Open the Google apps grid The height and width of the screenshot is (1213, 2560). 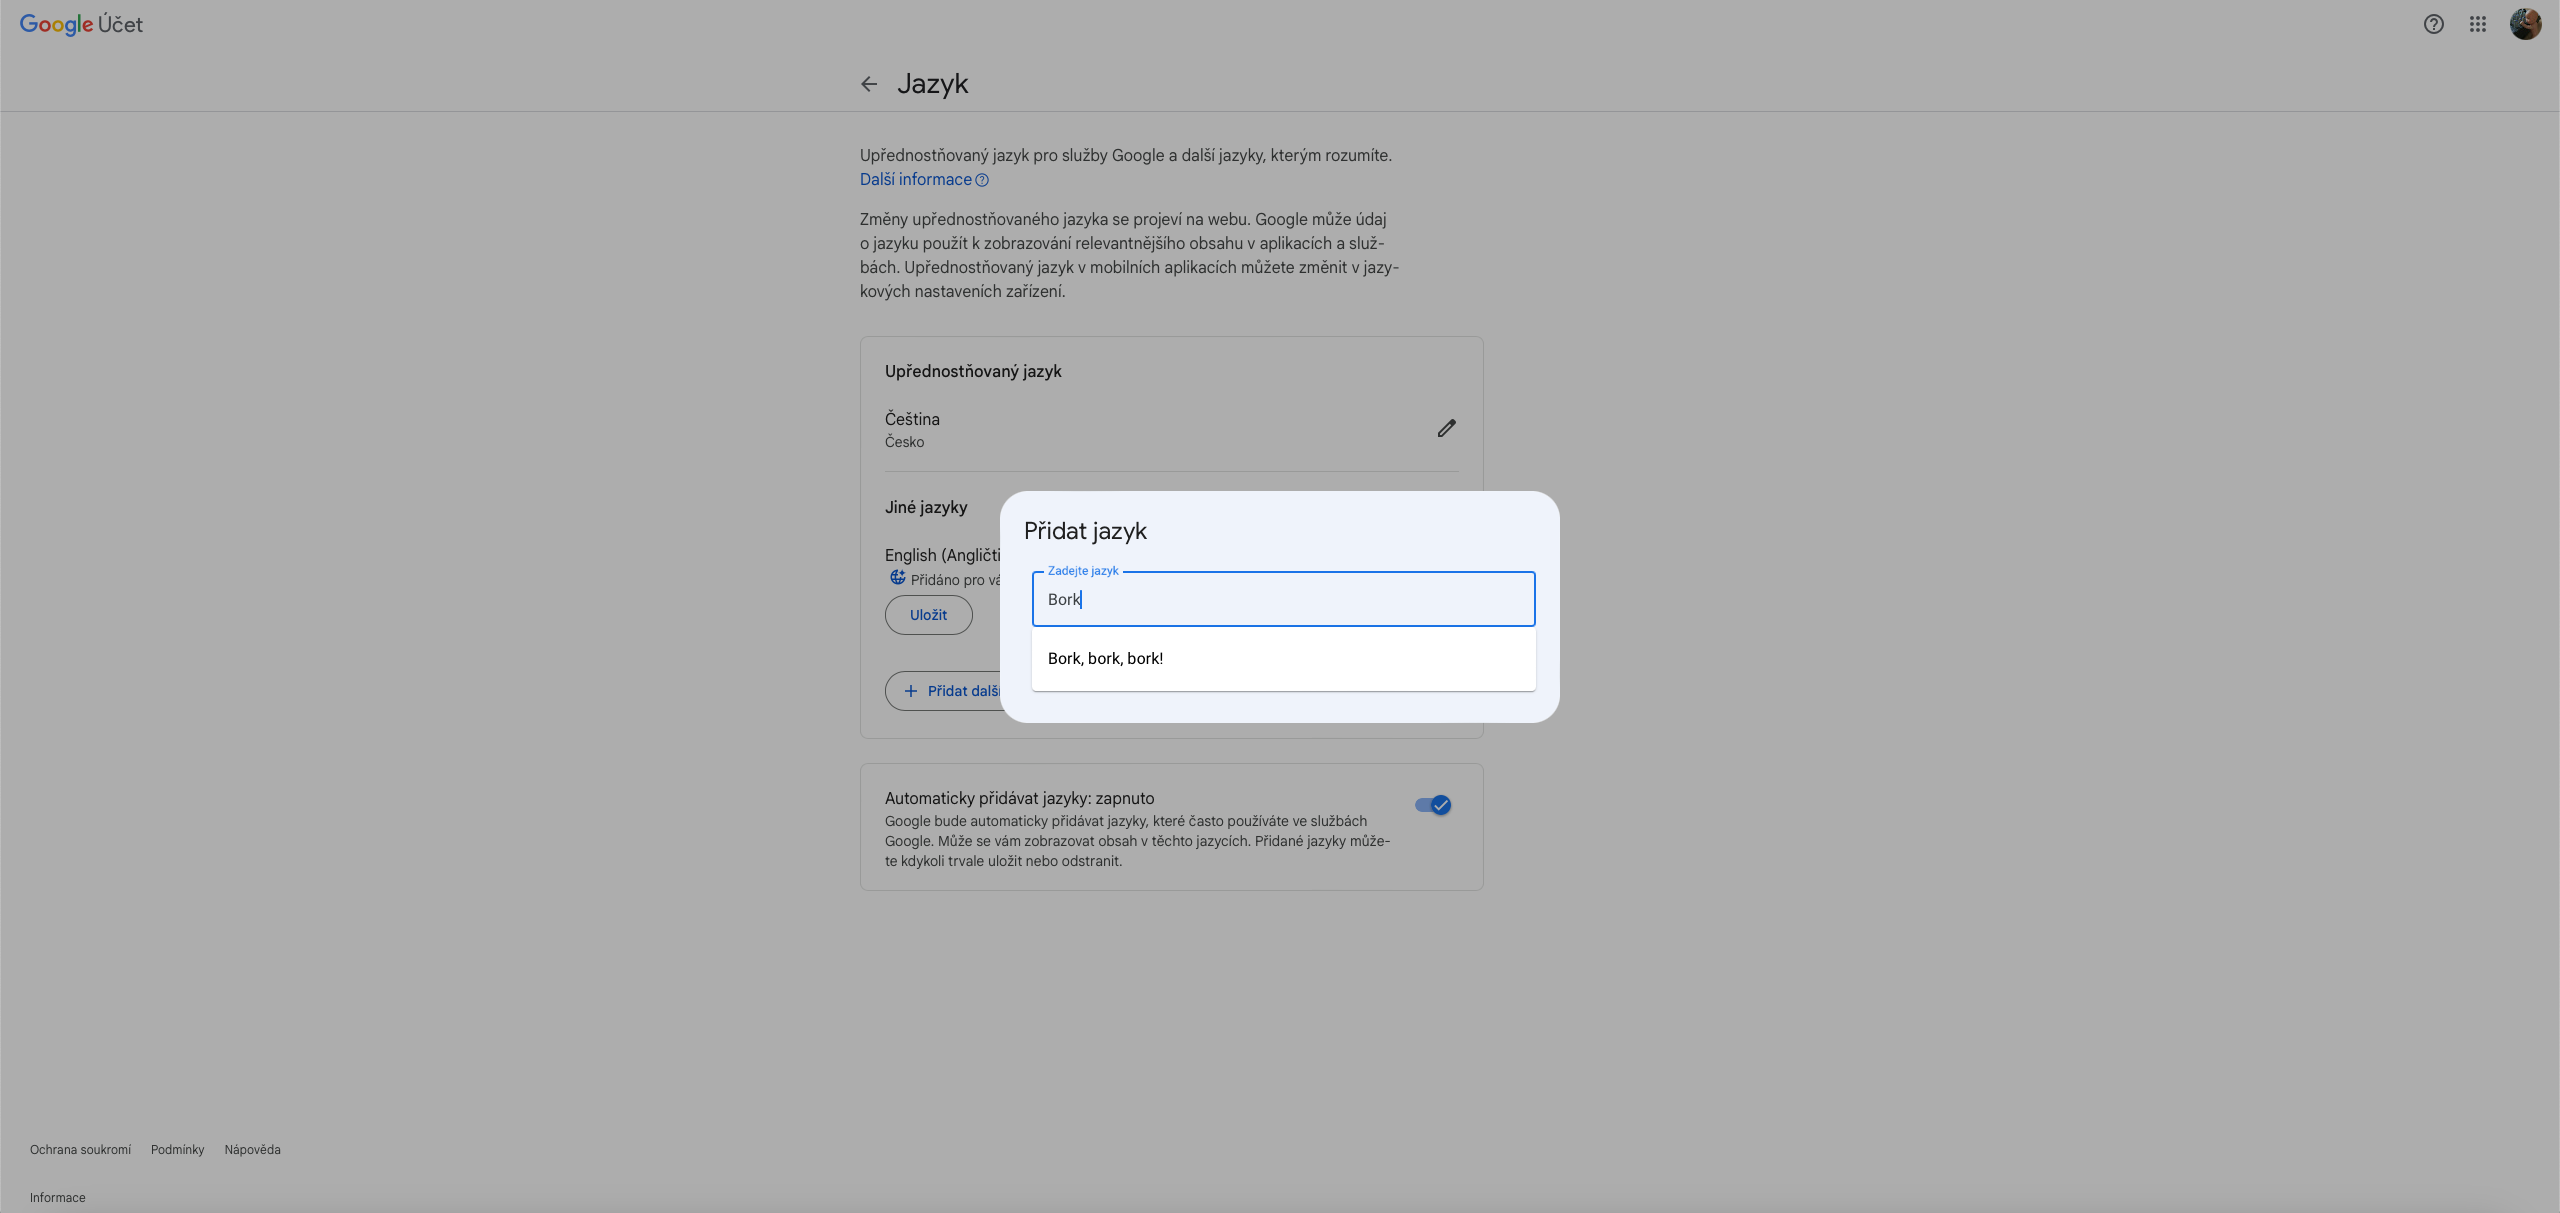coord(2477,24)
